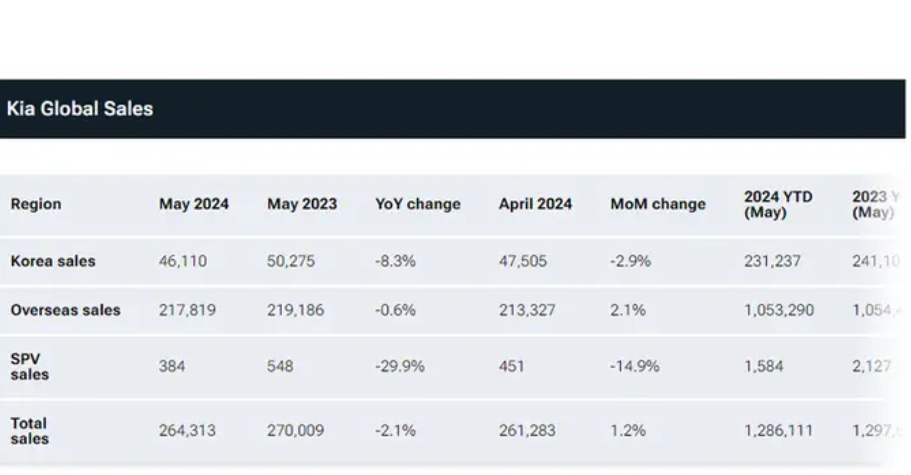Viewport: 911px width, 475px height.
Task: Select the Region column header
Action: coord(36,204)
